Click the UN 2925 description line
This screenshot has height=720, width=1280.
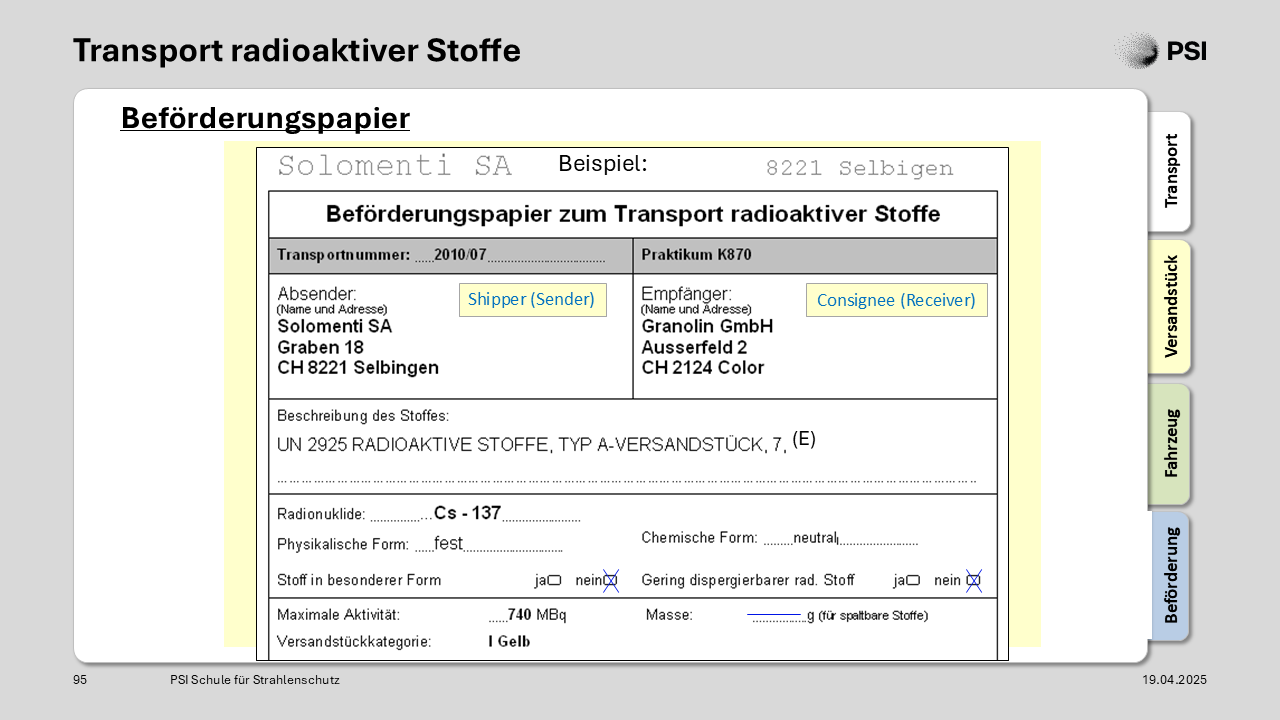pos(532,445)
